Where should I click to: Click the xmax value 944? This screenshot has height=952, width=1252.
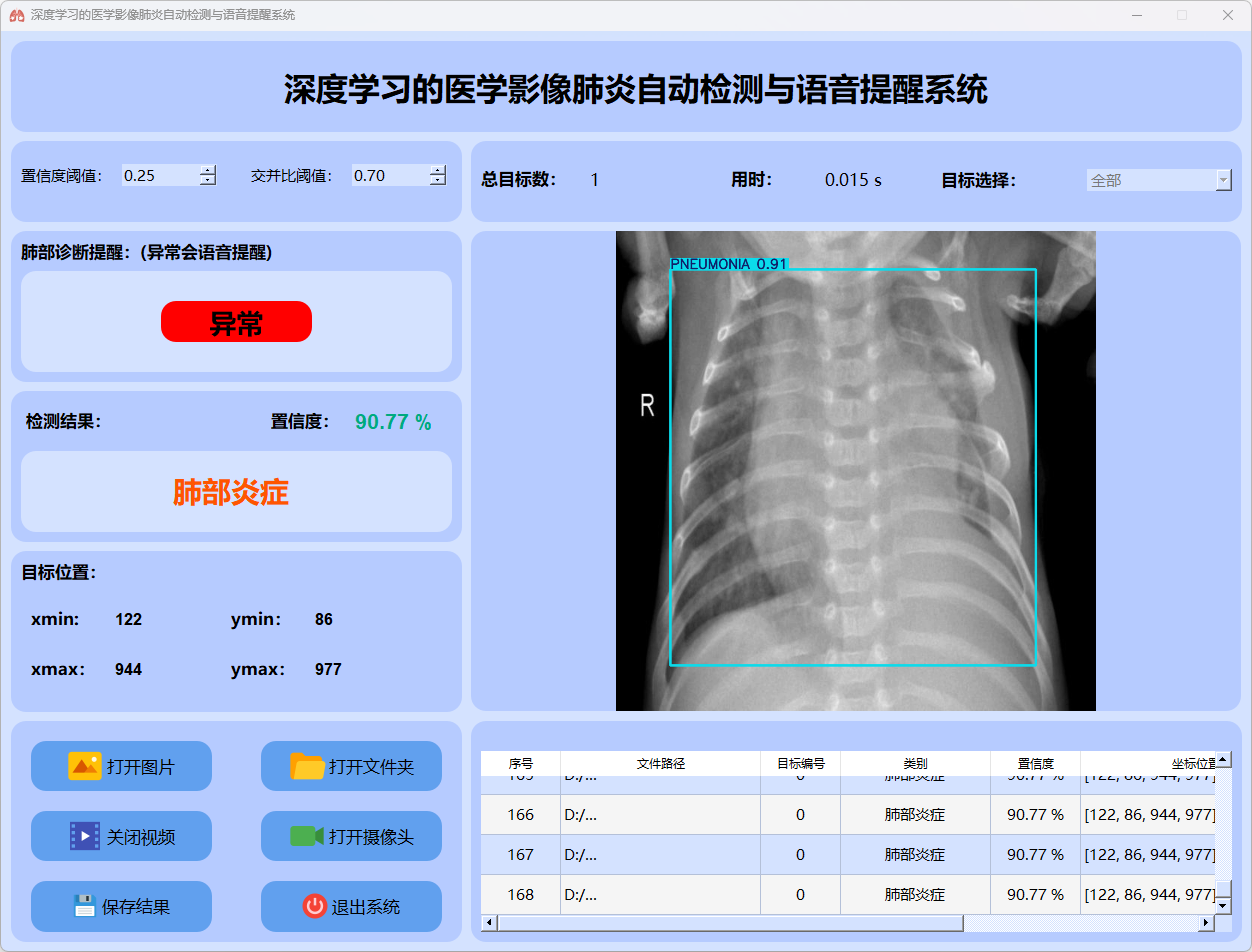click(x=129, y=670)
